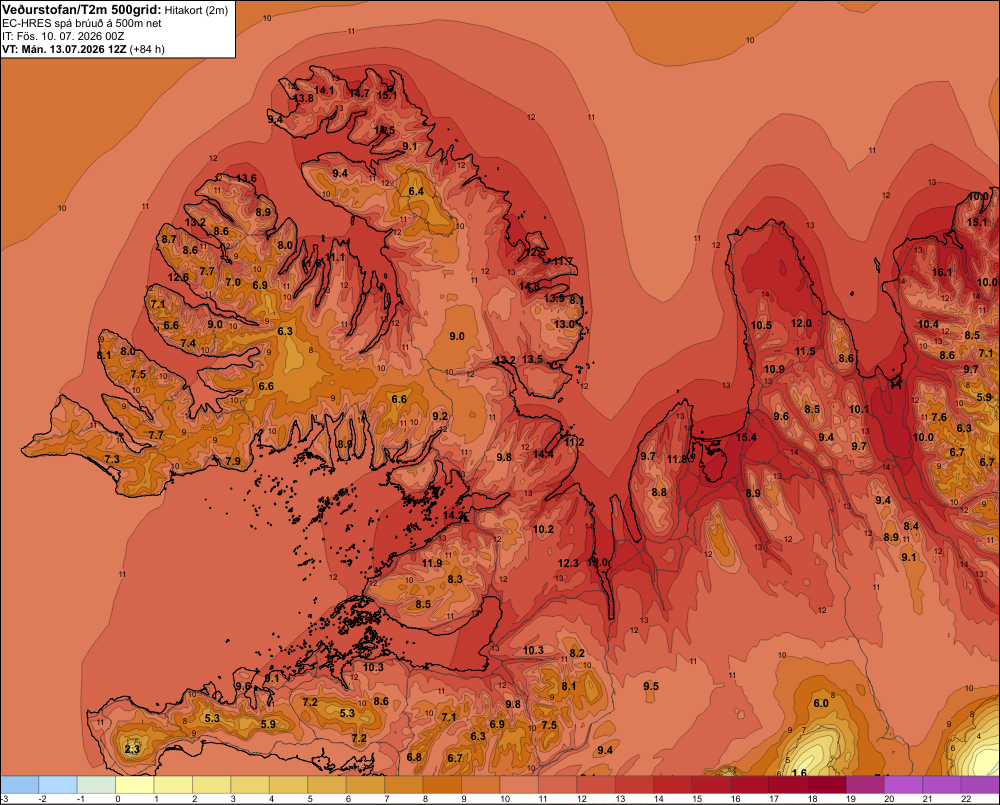Click the 11.8 temperature value on the map
Viewport: 1000px width, 805px height.
pos(677,459)
